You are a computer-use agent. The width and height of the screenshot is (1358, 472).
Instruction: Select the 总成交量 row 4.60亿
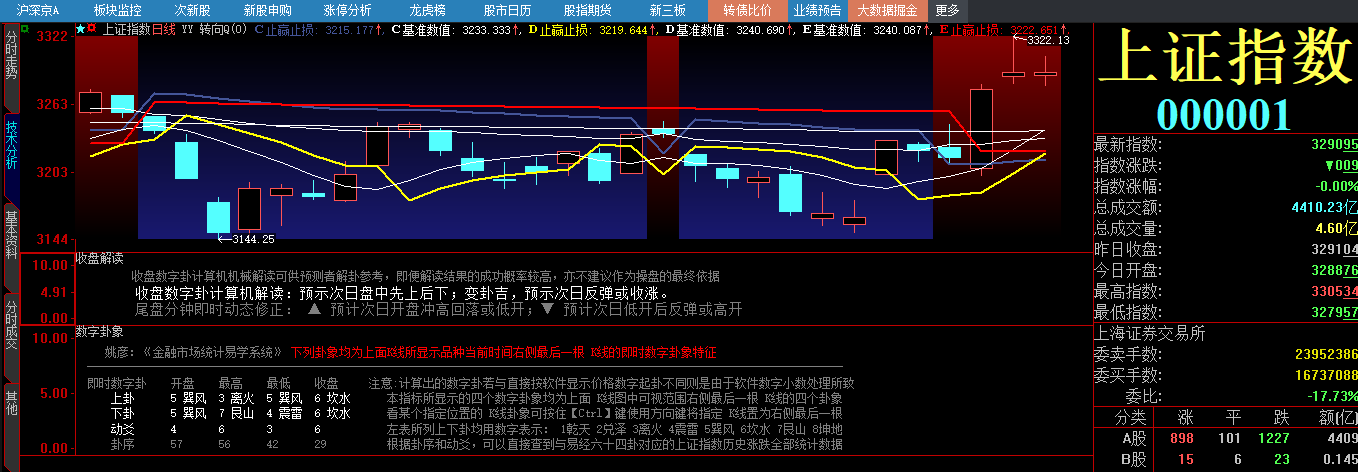[1225, 229]
